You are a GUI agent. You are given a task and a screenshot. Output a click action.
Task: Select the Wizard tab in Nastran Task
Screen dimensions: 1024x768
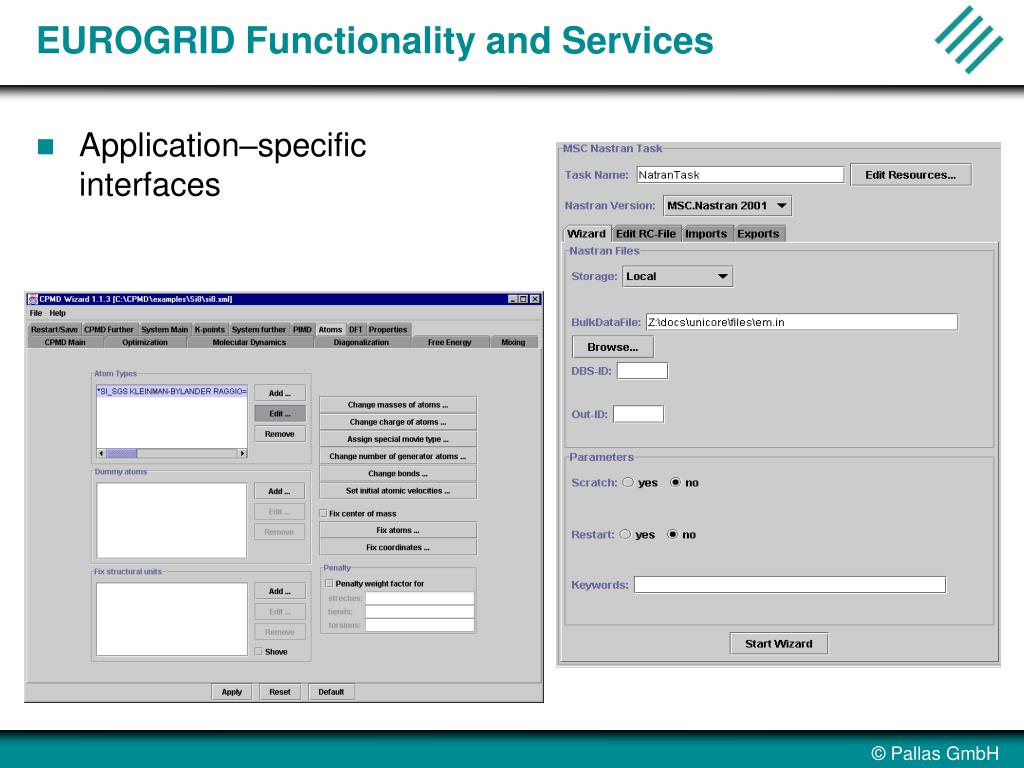click(x=586, y=234)
